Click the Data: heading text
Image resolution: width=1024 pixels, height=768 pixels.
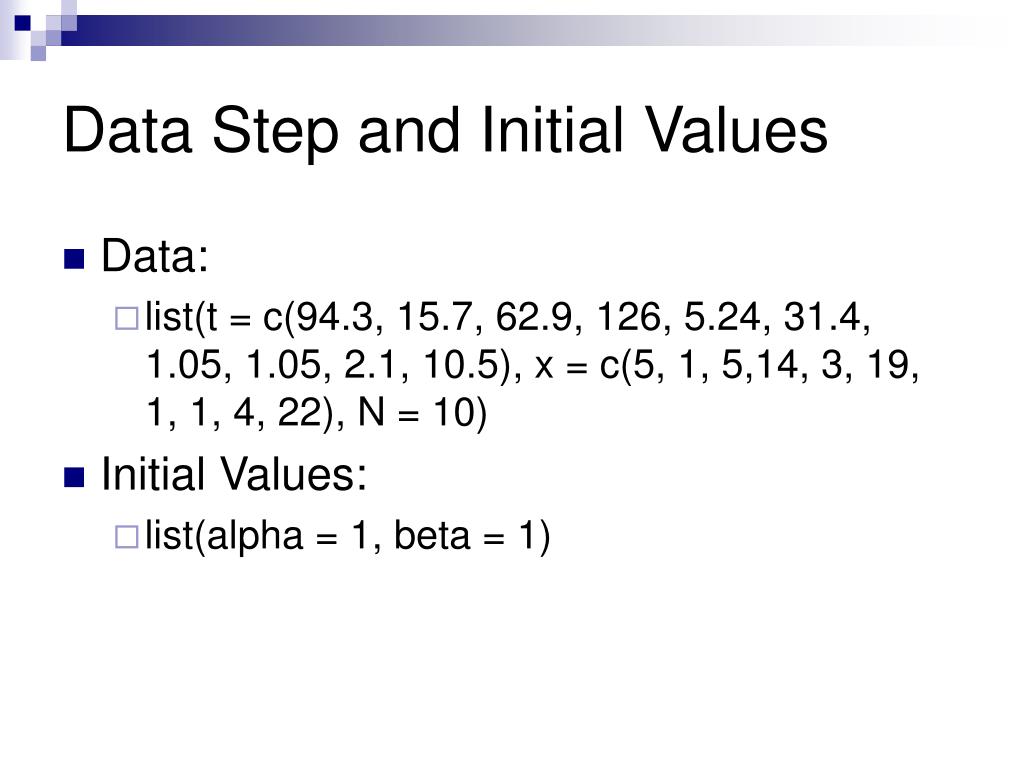click(x=155, y=255)
